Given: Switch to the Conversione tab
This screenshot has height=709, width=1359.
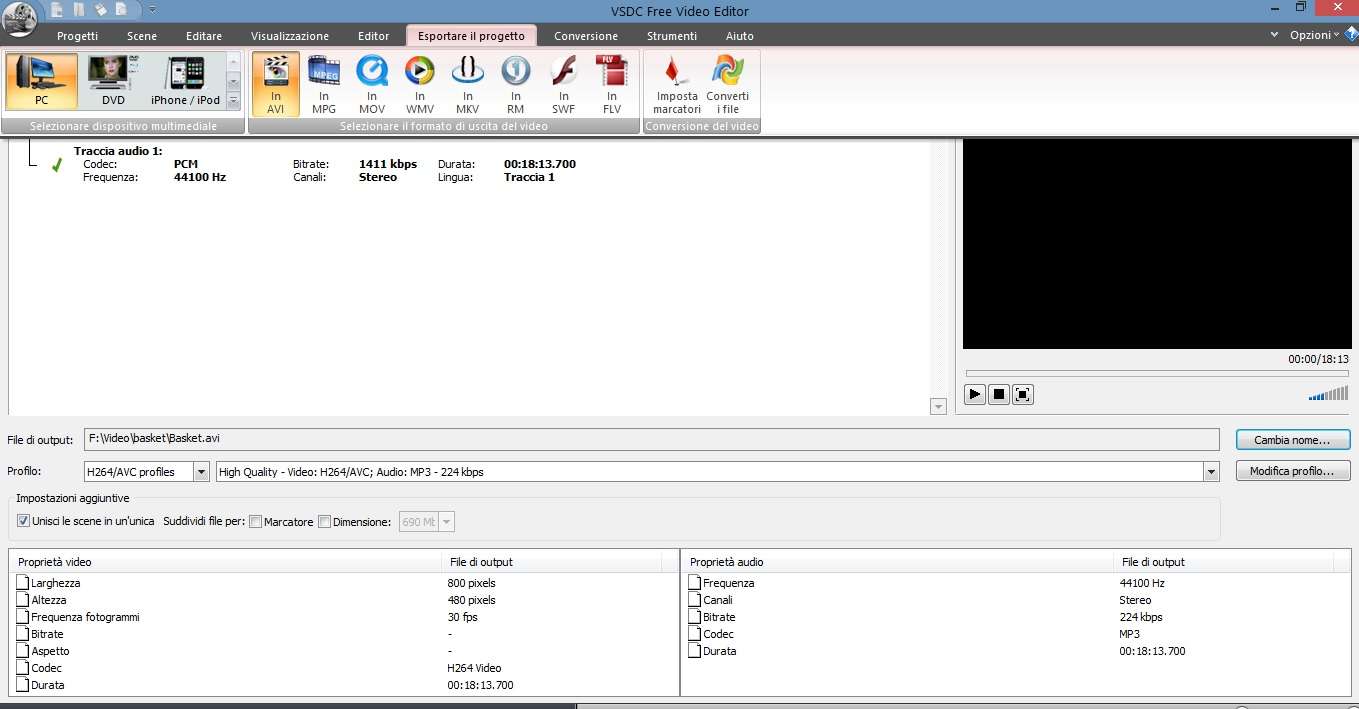Looking at the screenshot, I should tap(586, 36).
